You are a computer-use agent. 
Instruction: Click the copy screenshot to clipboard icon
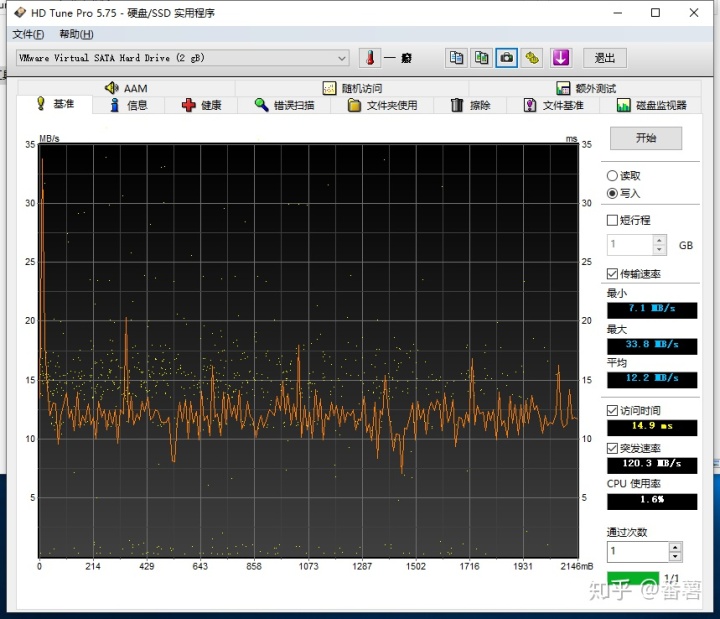click(x=481, y=58)
